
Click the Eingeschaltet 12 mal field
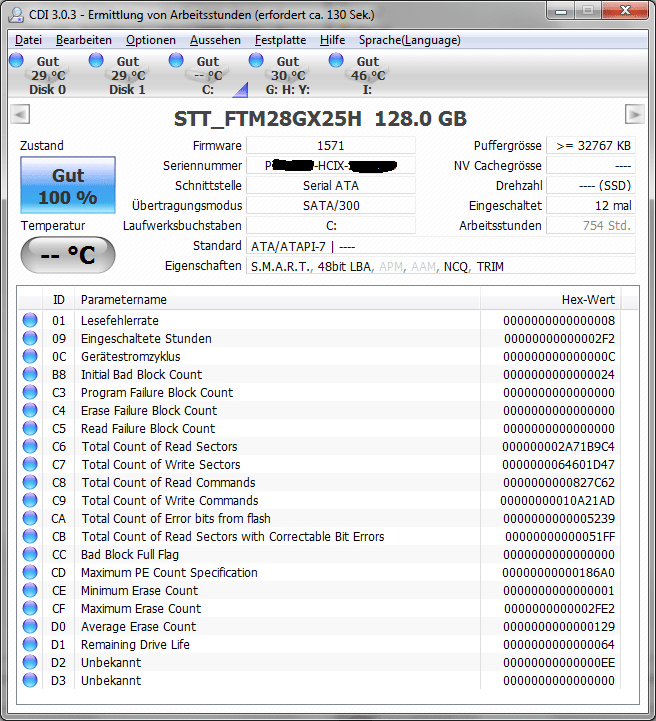pyautogui.click(x=591, y=206)
